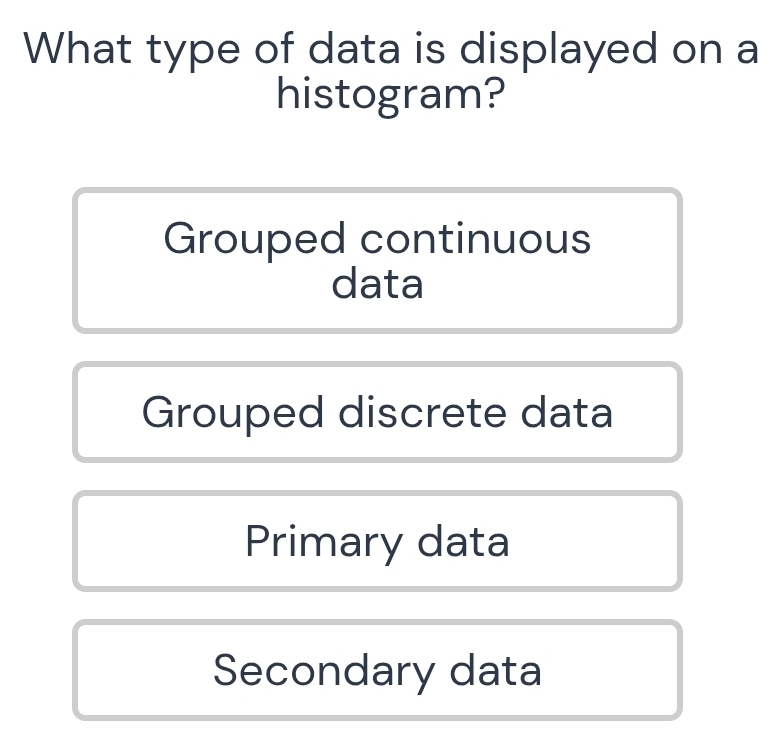The width and height of the screenshot is (776, 738).
Task: Pick the Primary data answer
Action: pos(377,541)
